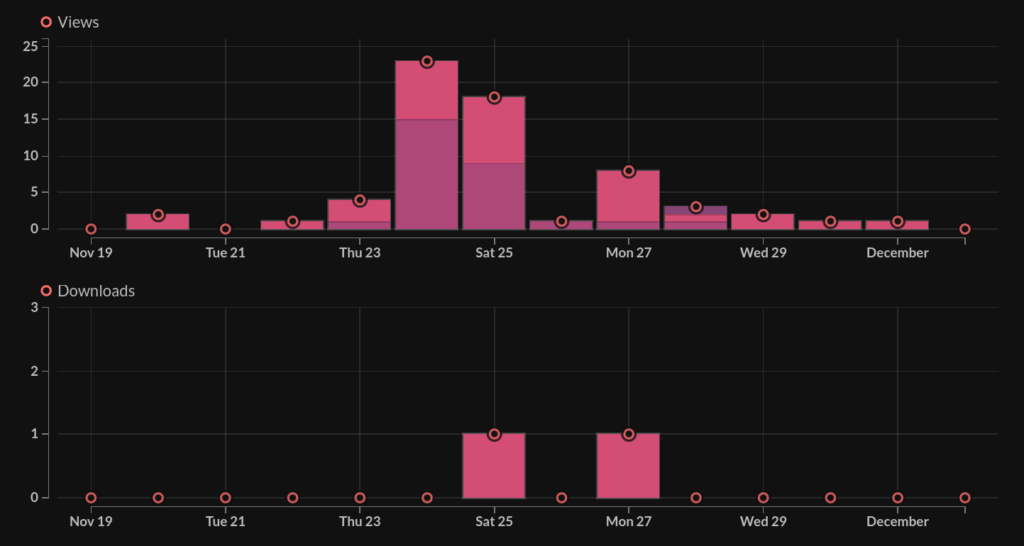Click the Downloads legend marker icon
This screenshot has width=1024, height=546.
(x=46, y=291)
